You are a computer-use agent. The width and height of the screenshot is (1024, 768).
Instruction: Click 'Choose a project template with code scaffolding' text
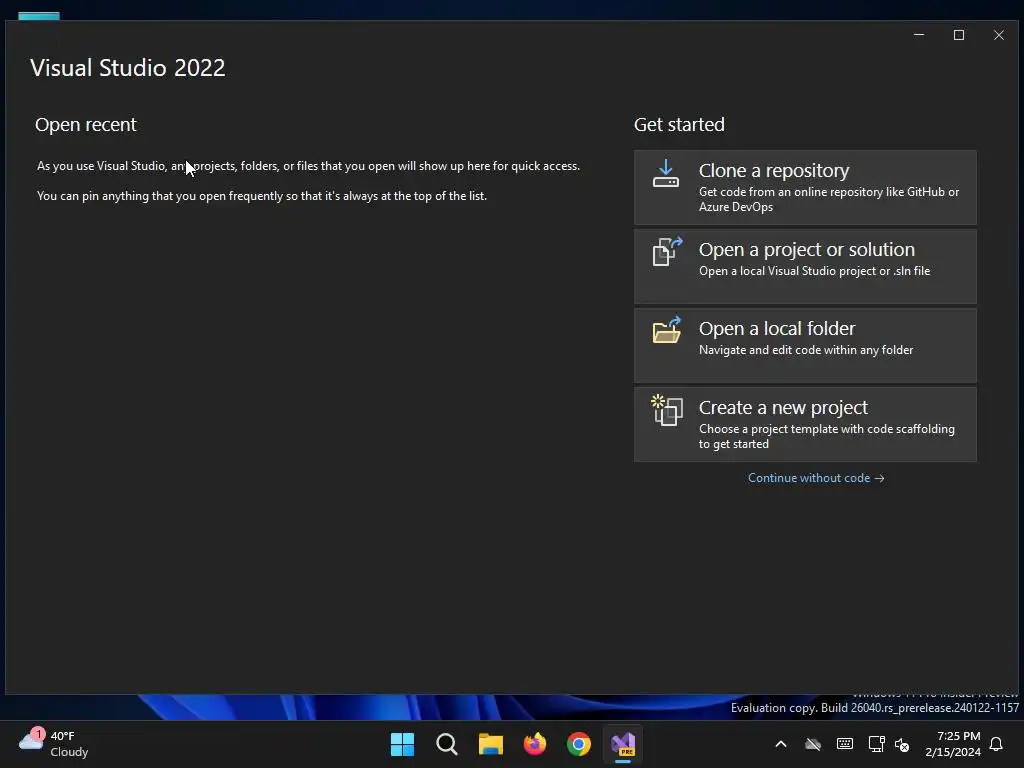[827, 436]
